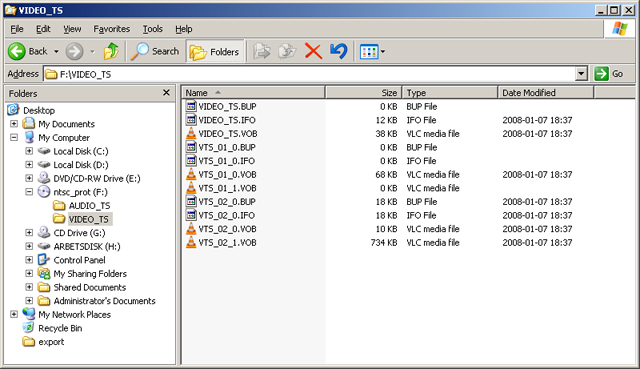640x369 pixels.
Task: Sort by the Type column header
Action: pos(450,93)
